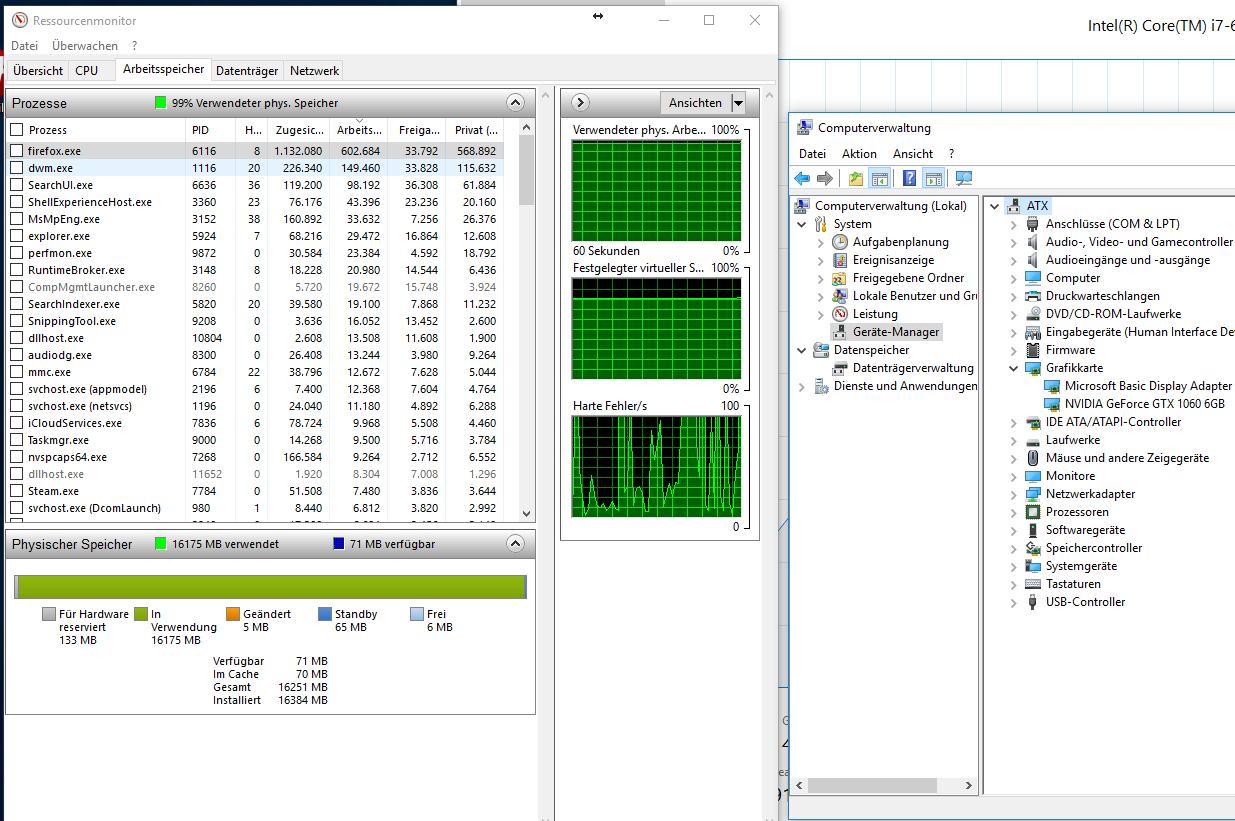Select the USB-Controller icon
The height and width of the screenshot is (821, 1235).
[x=1033, y=602]
